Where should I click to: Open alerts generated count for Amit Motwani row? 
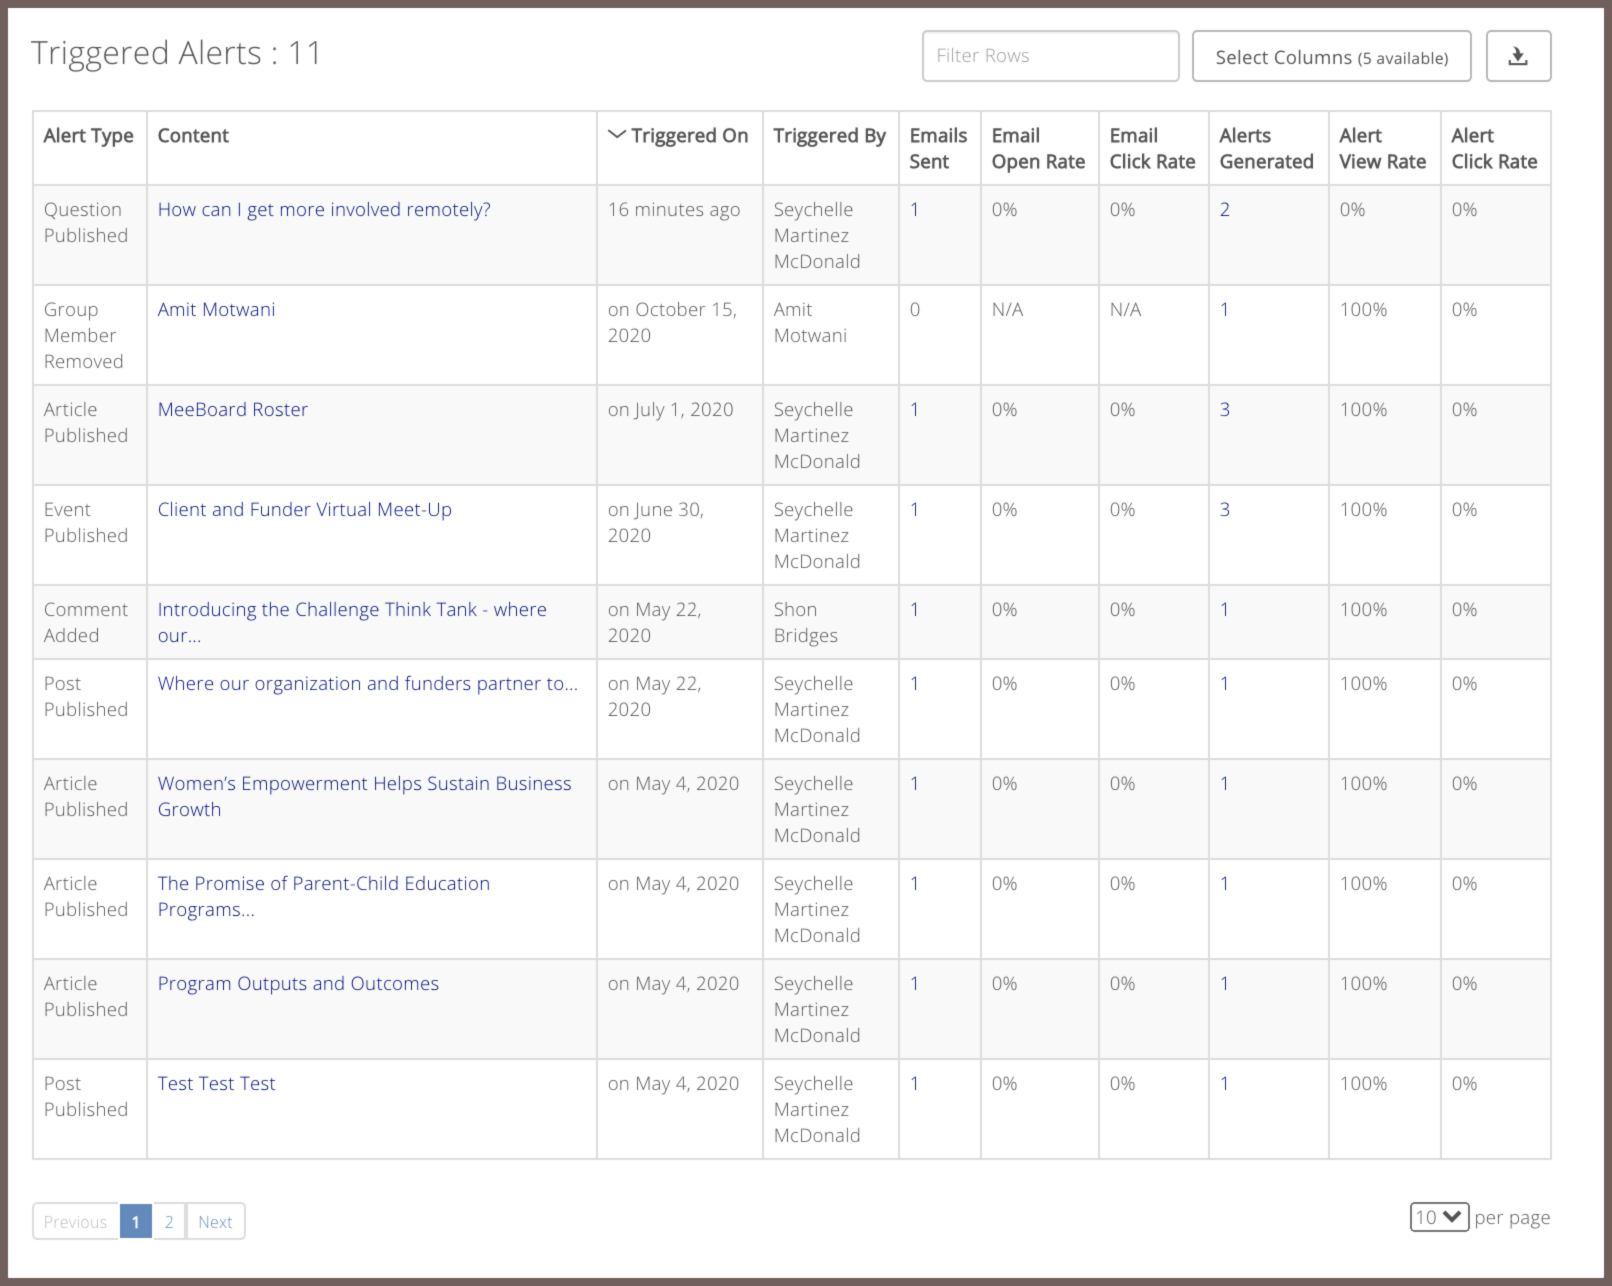click(x=1224, y=309)
